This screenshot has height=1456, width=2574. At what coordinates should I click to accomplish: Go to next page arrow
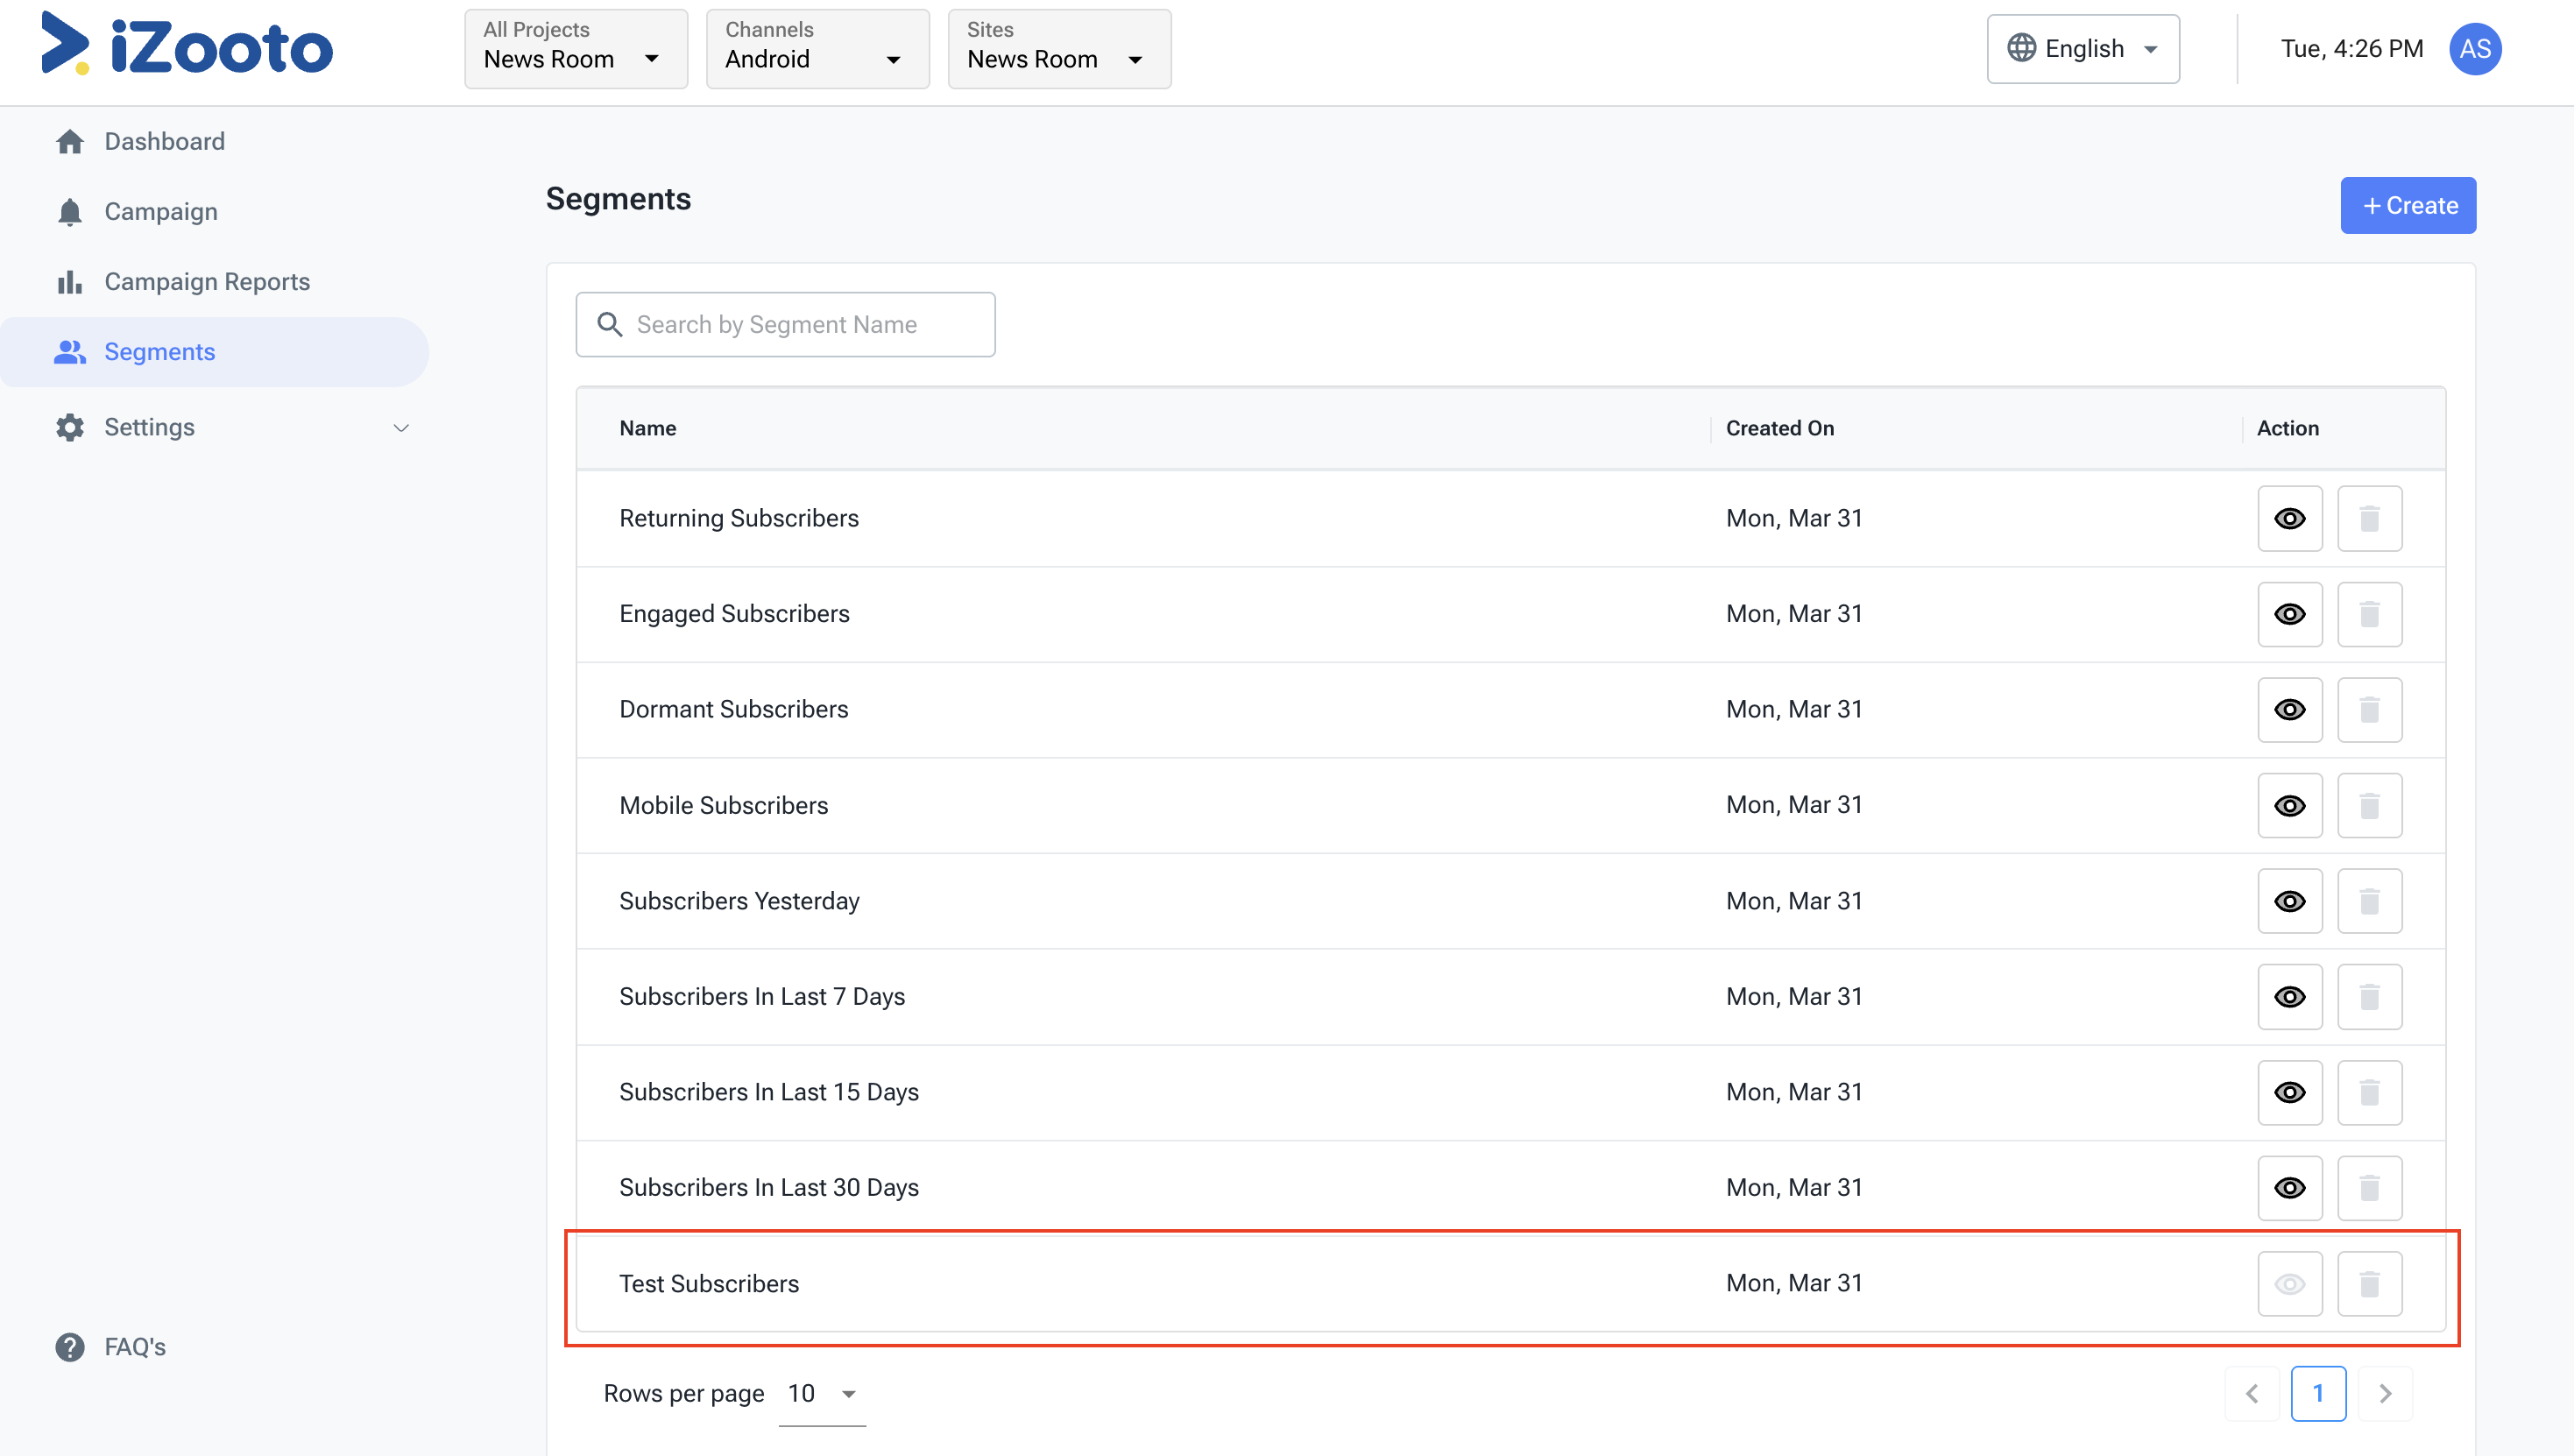point(2384,1393)
